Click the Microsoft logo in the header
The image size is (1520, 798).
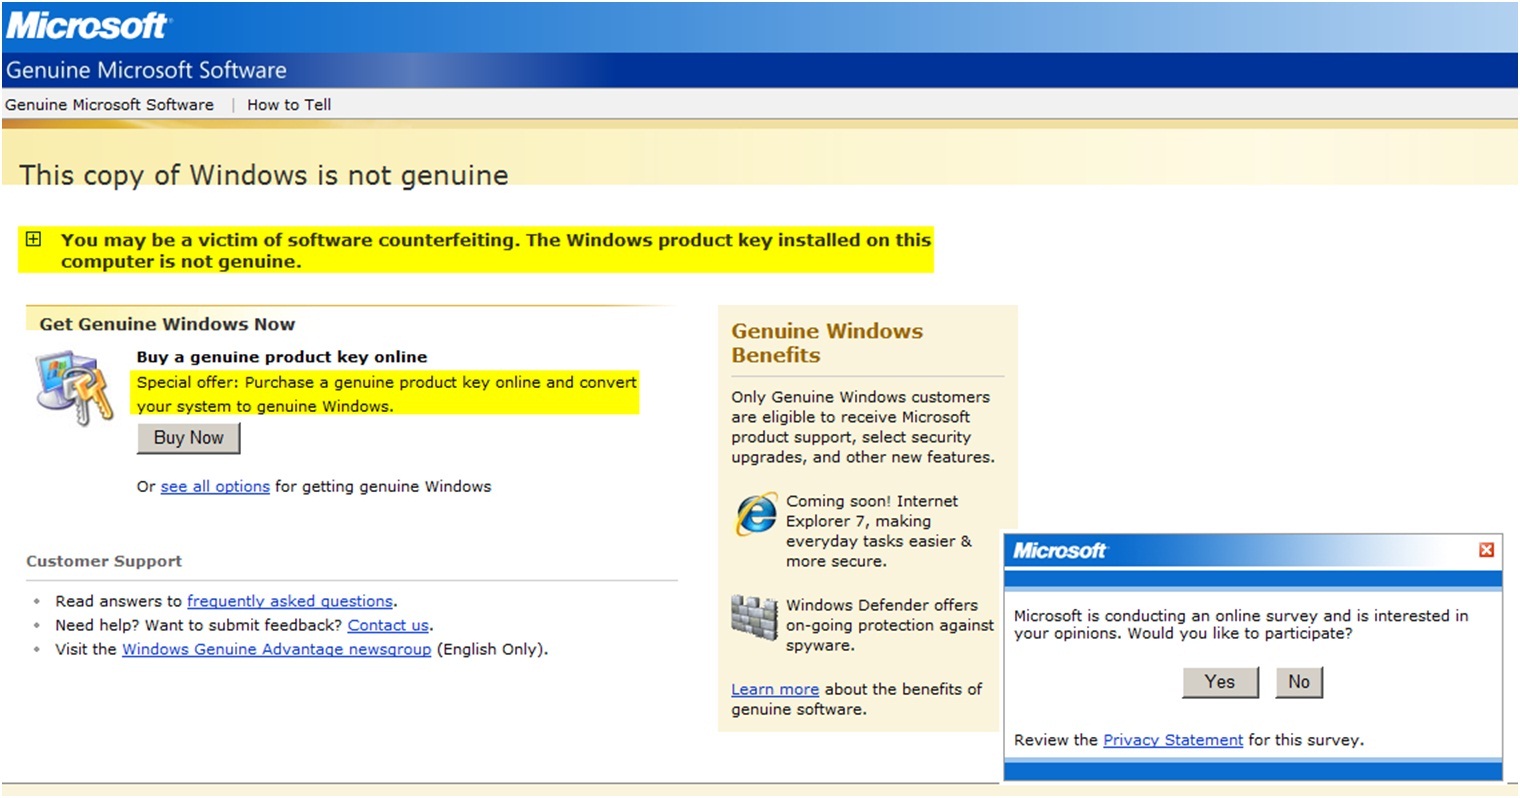click(87, 25)
